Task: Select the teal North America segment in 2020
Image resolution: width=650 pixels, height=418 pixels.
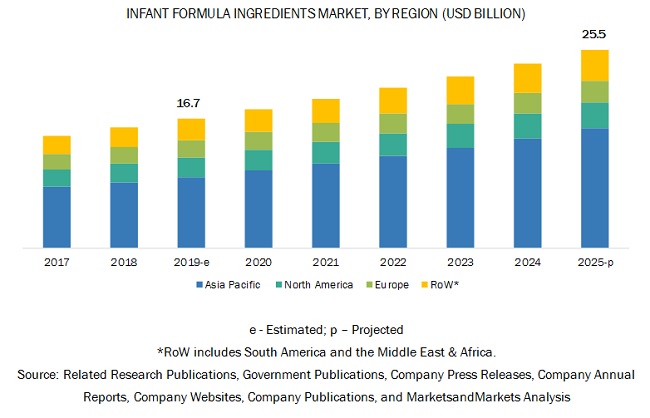Action: (x=258, y=160)
